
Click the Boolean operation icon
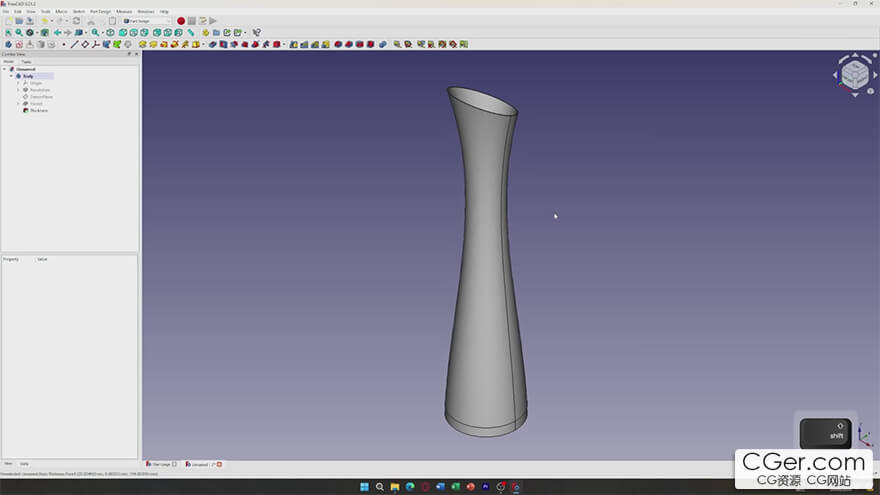pos(383,44)
